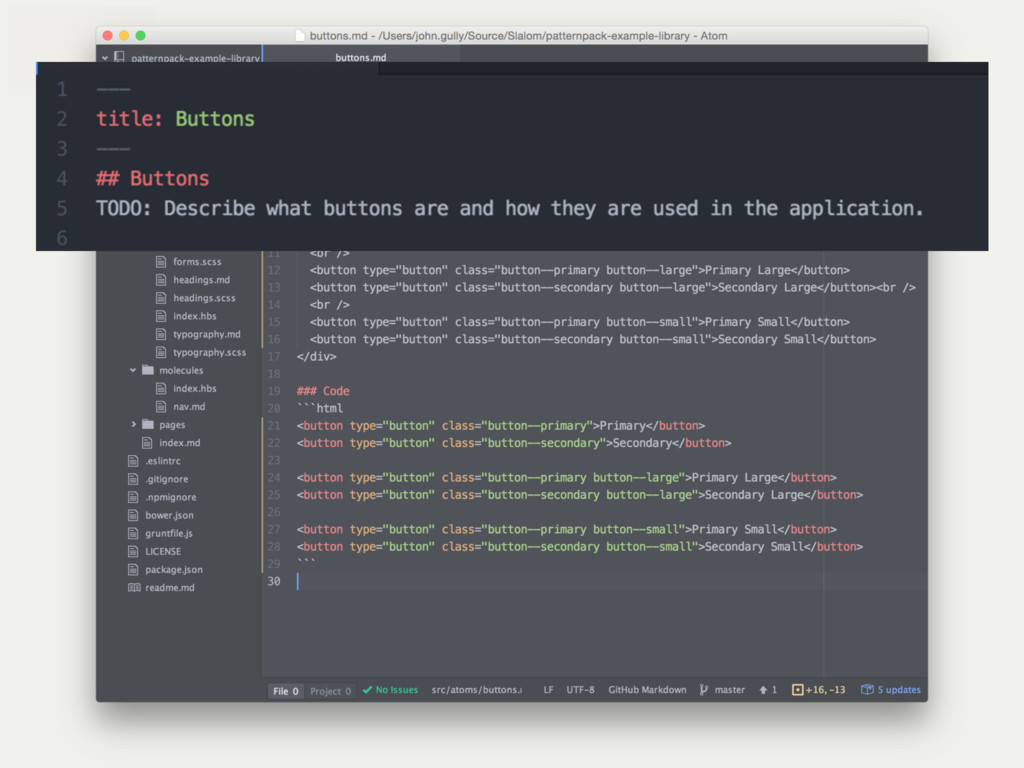
Task: Open the UTF-8 encoding selector
Action: [581, 690]
